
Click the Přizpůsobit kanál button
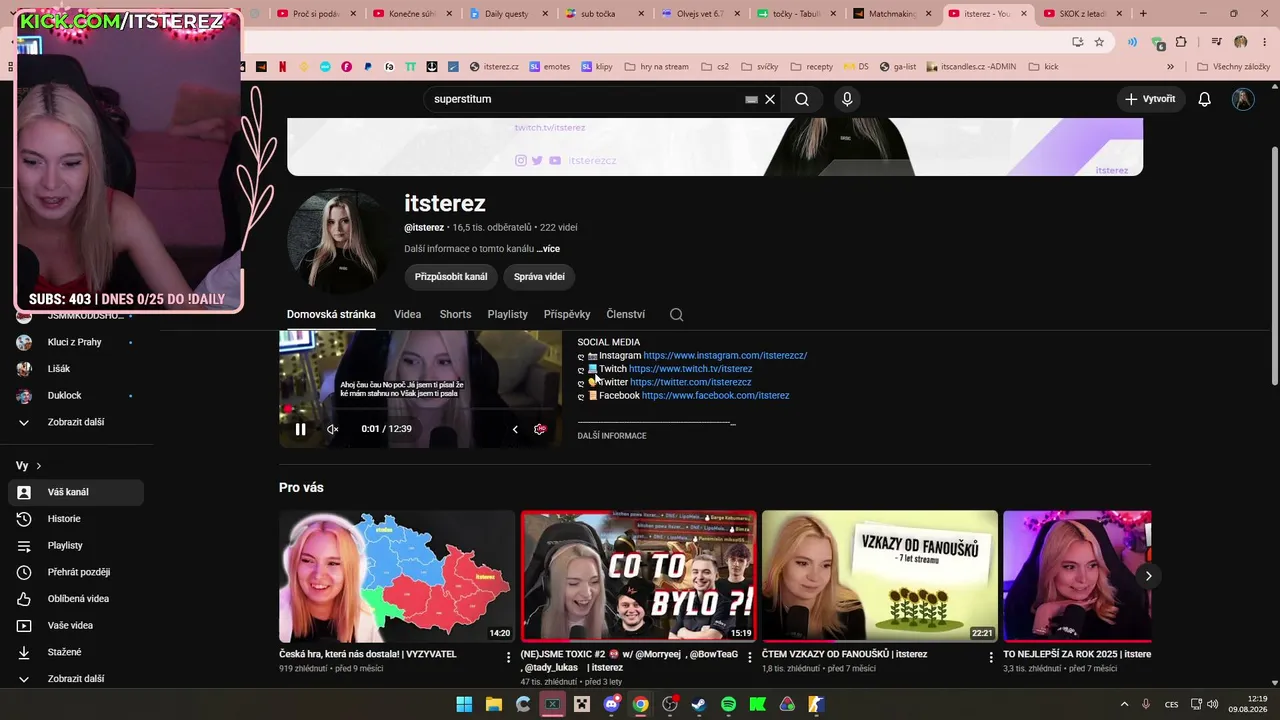[x=451, y=277]
